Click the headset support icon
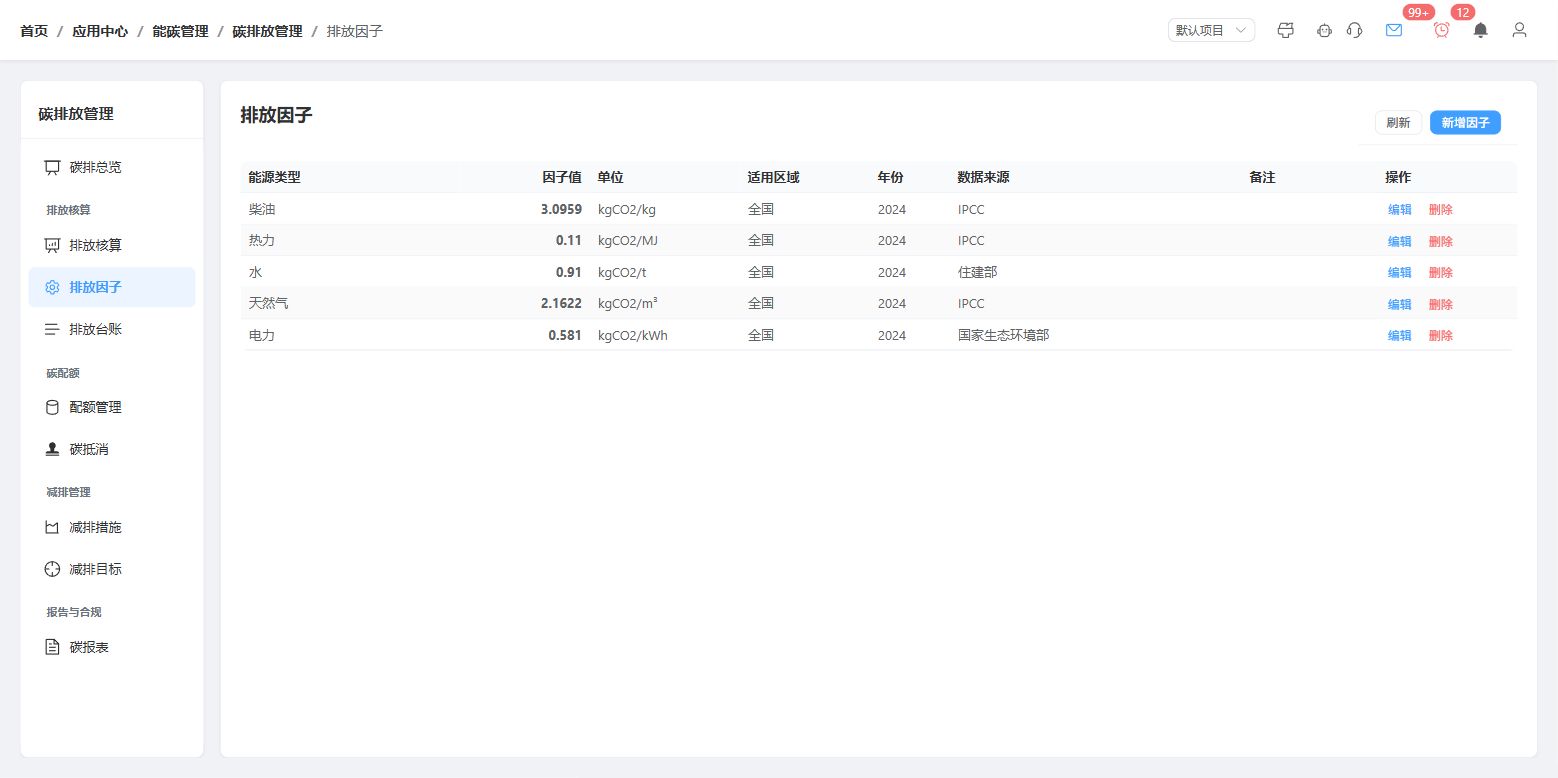The width and height of the screenshot is (1558, 778). (1355, 30)
